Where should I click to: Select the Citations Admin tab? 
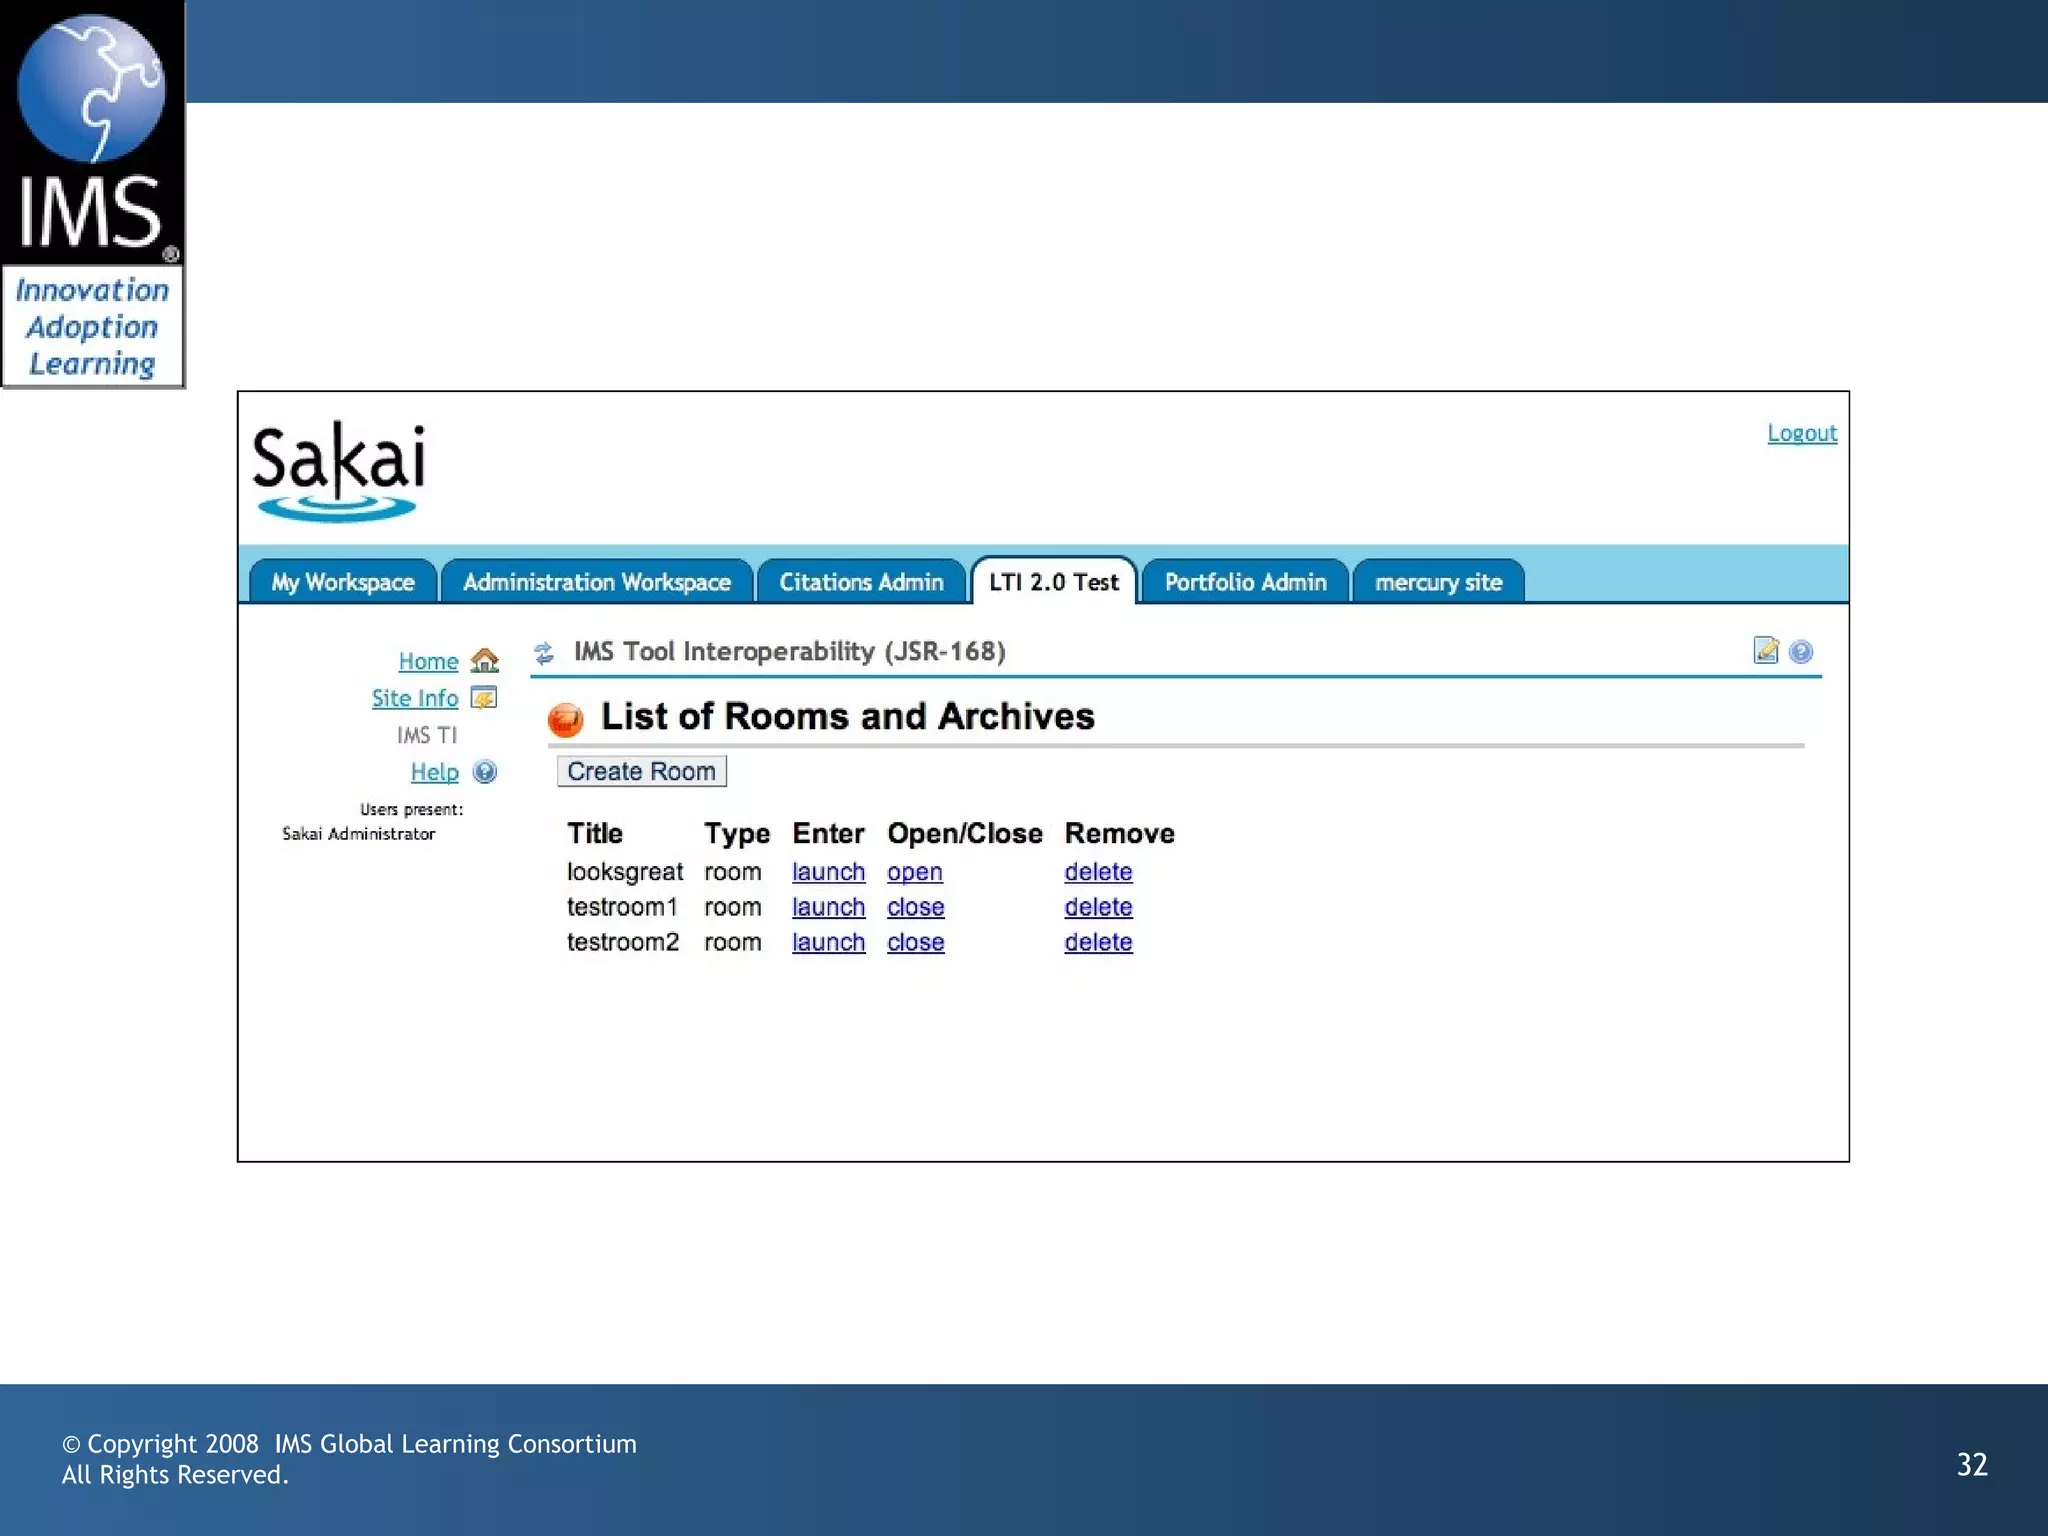861,582
